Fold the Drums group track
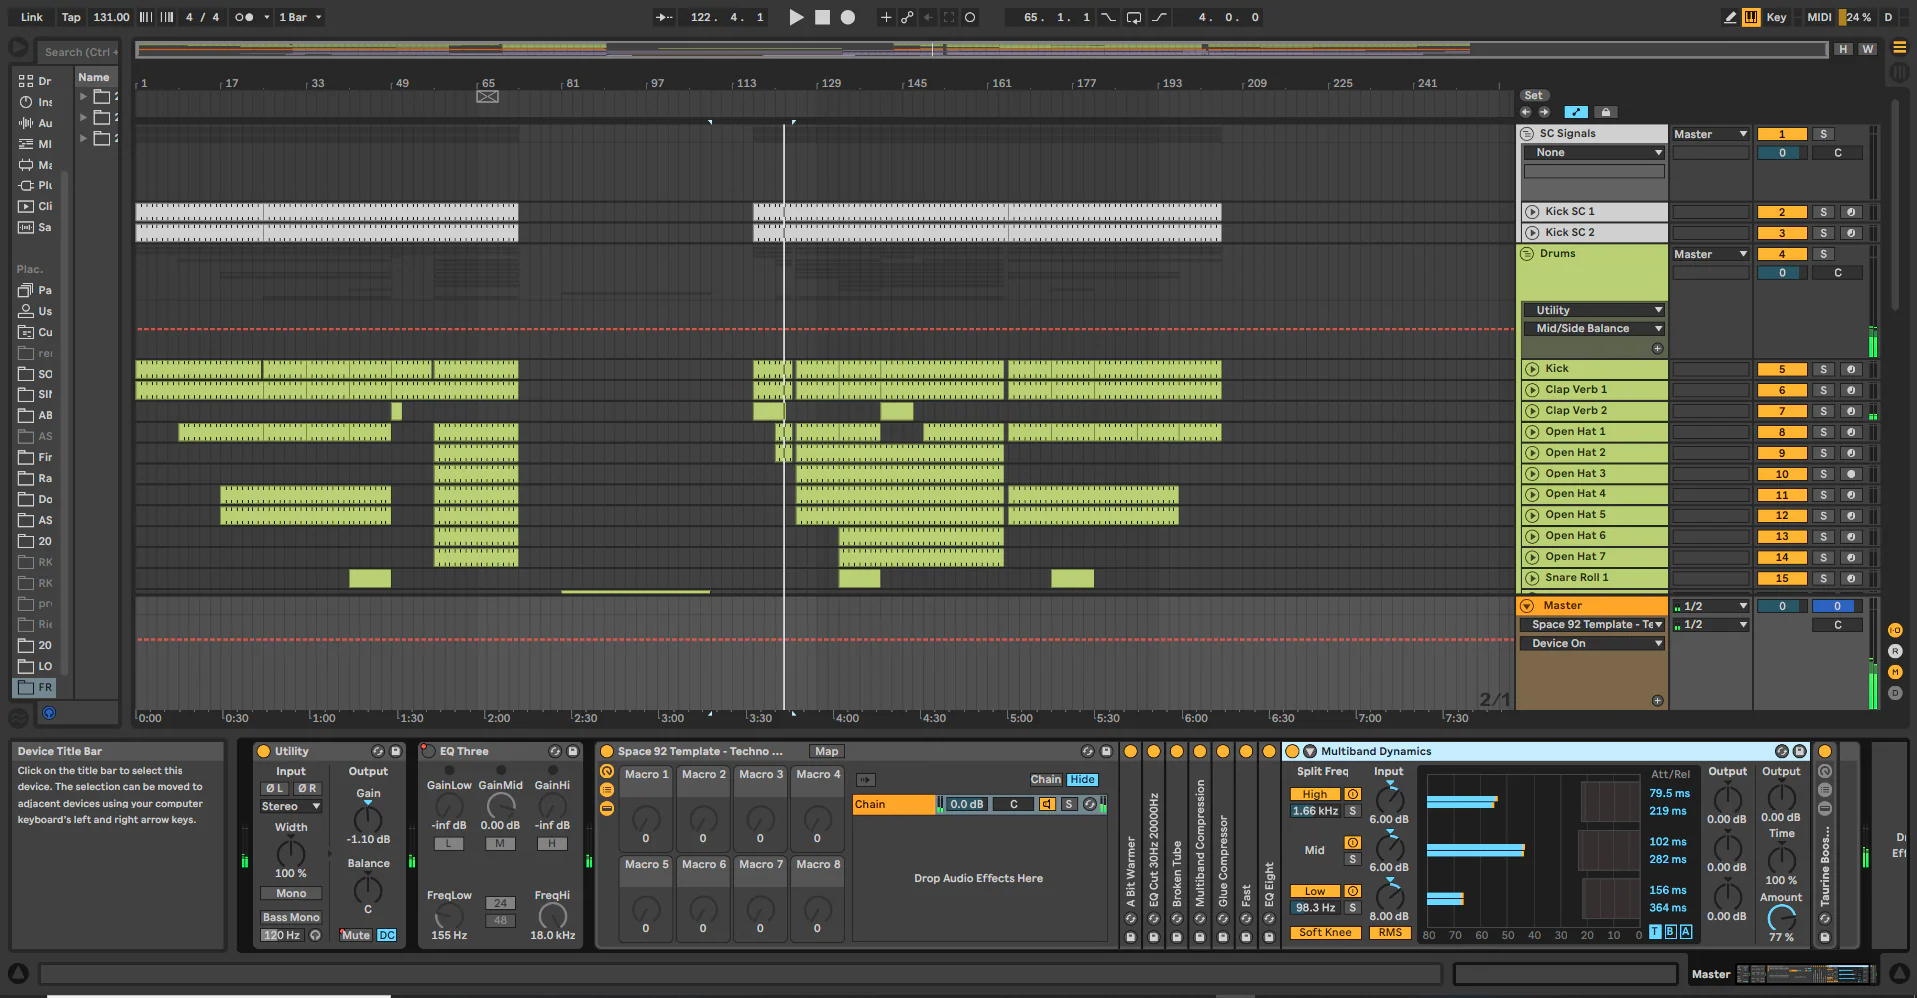Viewport: 1917px width, 998px height. point(1527,254)
